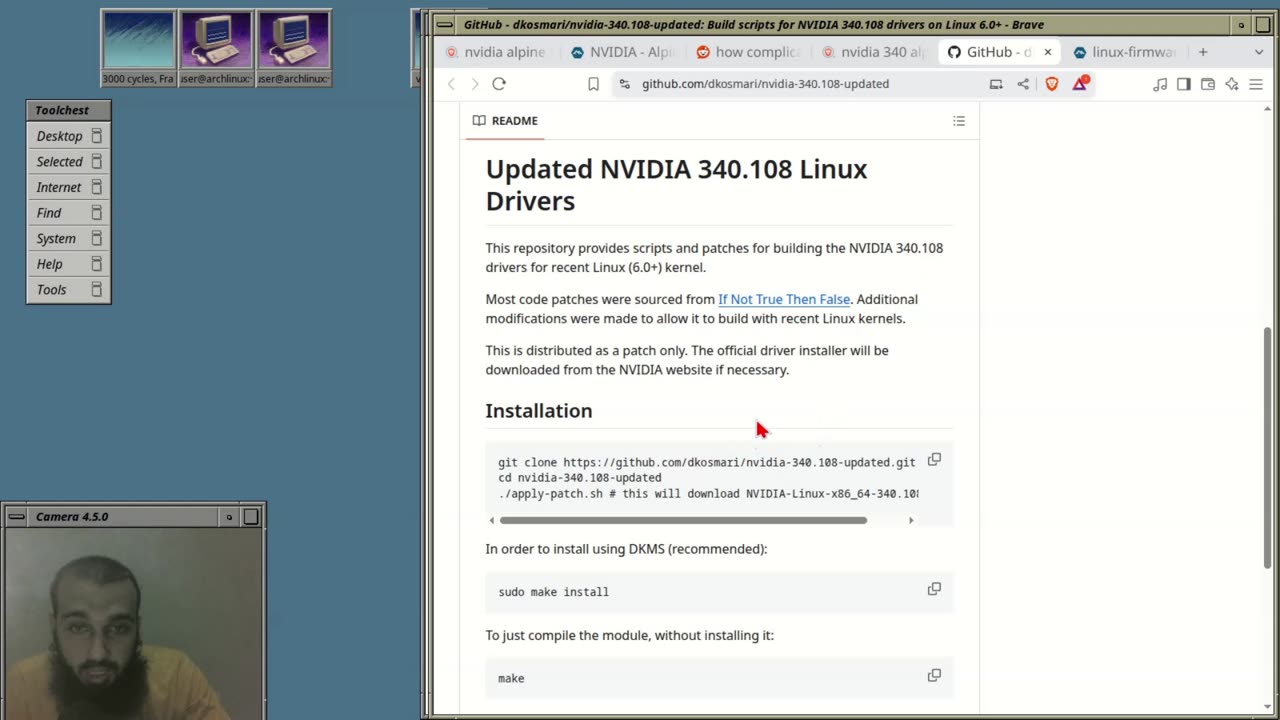
Task: Copy the 'make' command
Action: (x=934, y=675)
